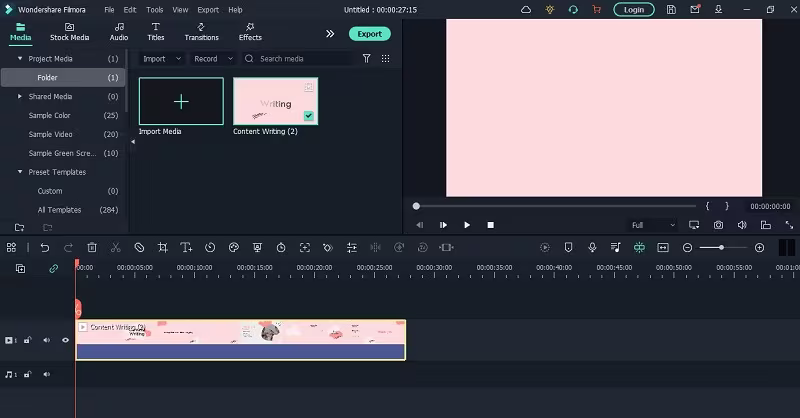The image size is (800, 418).
Task: Mute video track 1 speaker icon
Action: (x=46, y=340)
